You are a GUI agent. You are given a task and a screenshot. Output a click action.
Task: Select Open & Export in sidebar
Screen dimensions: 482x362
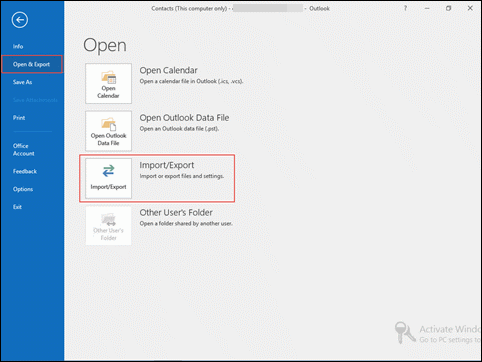tap(32, 64)
